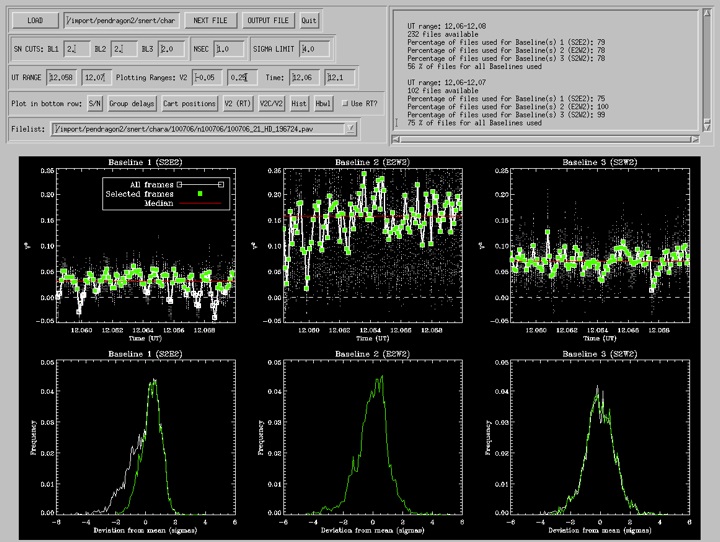Click the "56 % of files for all Baselines used" line

(x=474, y=67)
